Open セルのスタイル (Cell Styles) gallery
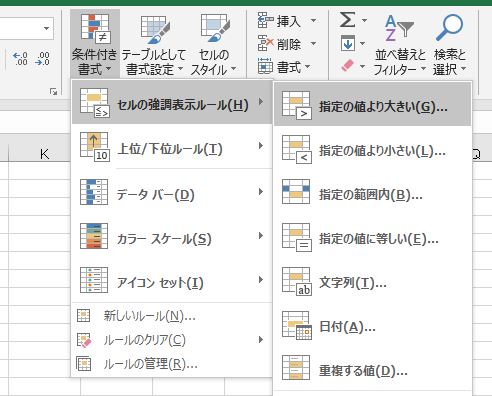Viewport: 492px width, 396px height. (x=214, y=44)
